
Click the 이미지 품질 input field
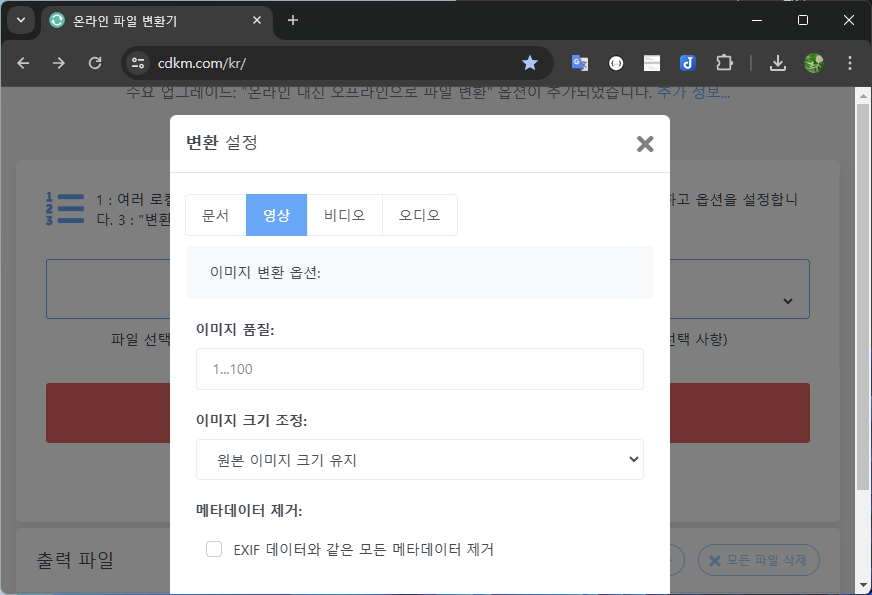pyautogui.click(x=420, y=369)
